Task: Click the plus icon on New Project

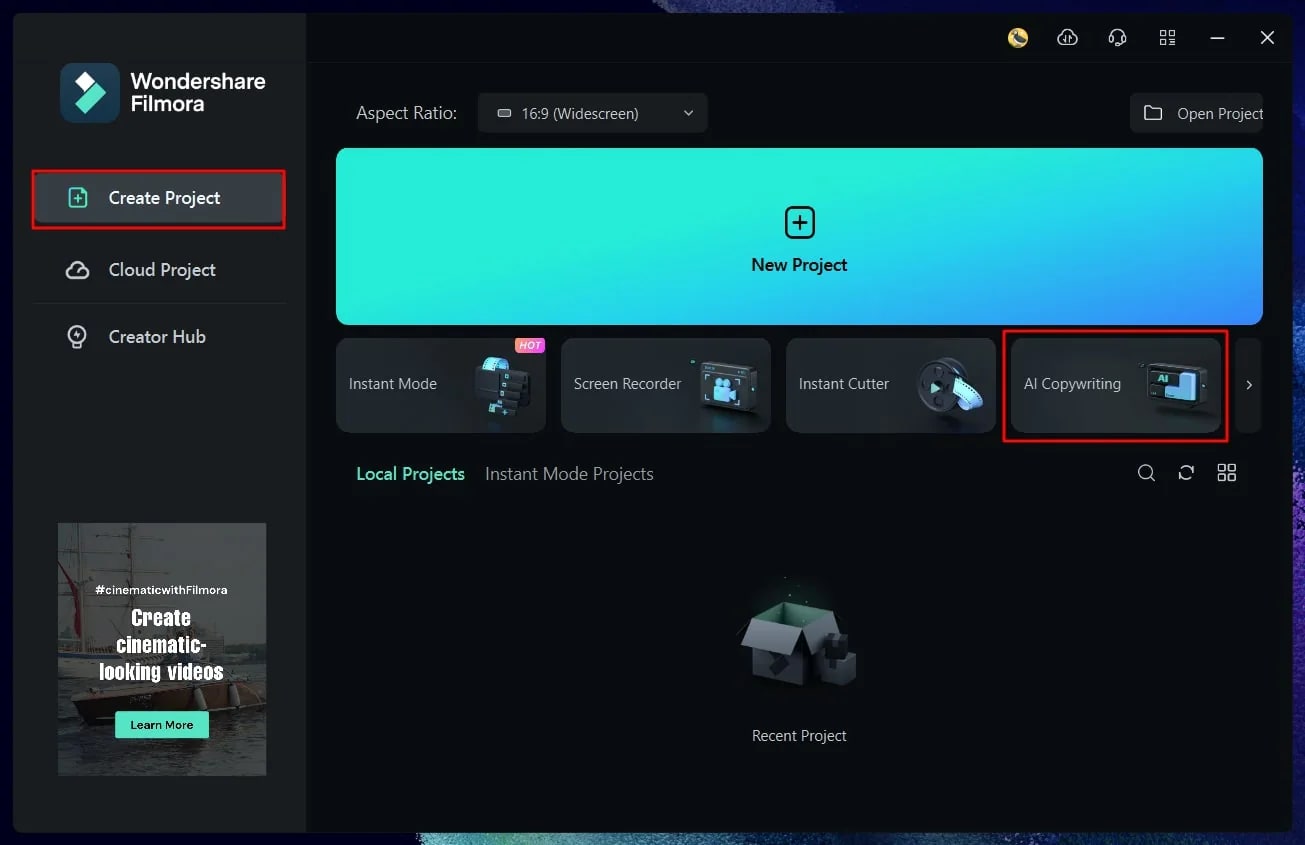Action: [799, 223]
